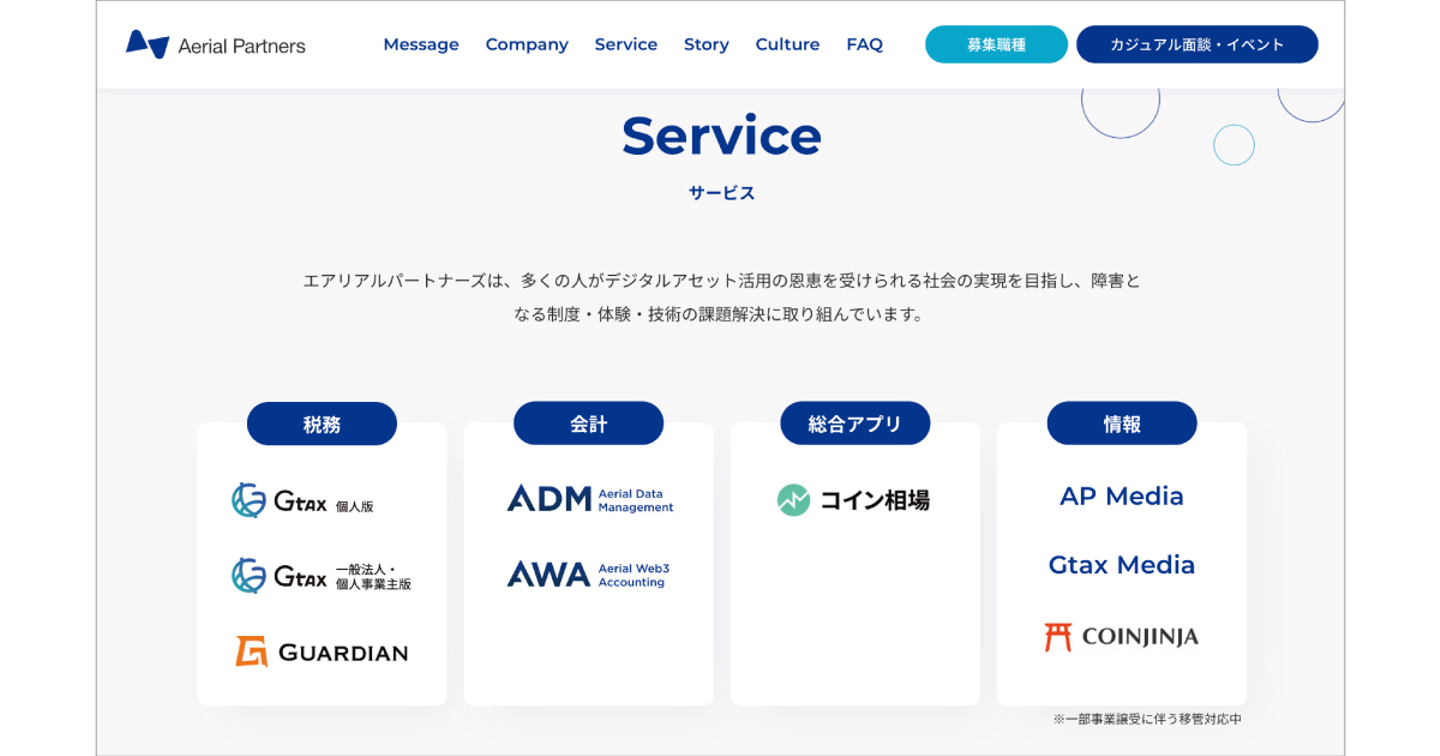Image resolution: width=1440 pixels, height=756 pixels.
Task: Open the FAQ nav item
Action: [864, 45]
